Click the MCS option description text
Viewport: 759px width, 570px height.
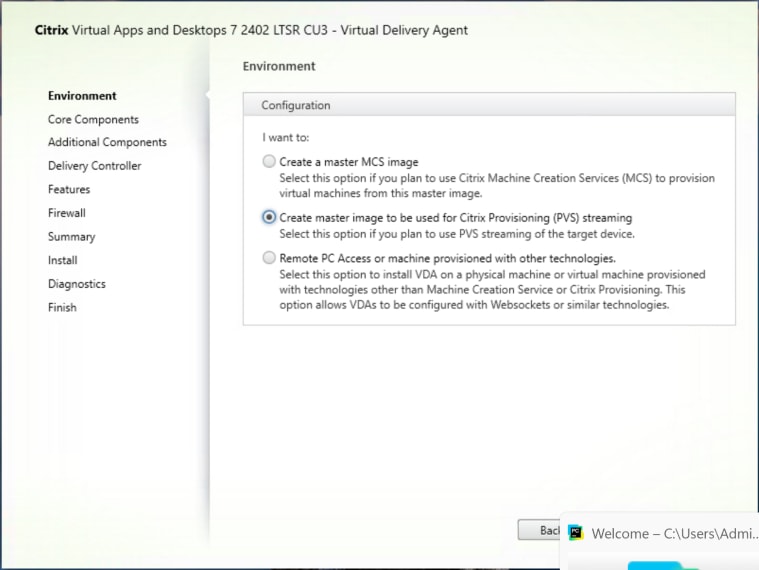tap(497, 186)
